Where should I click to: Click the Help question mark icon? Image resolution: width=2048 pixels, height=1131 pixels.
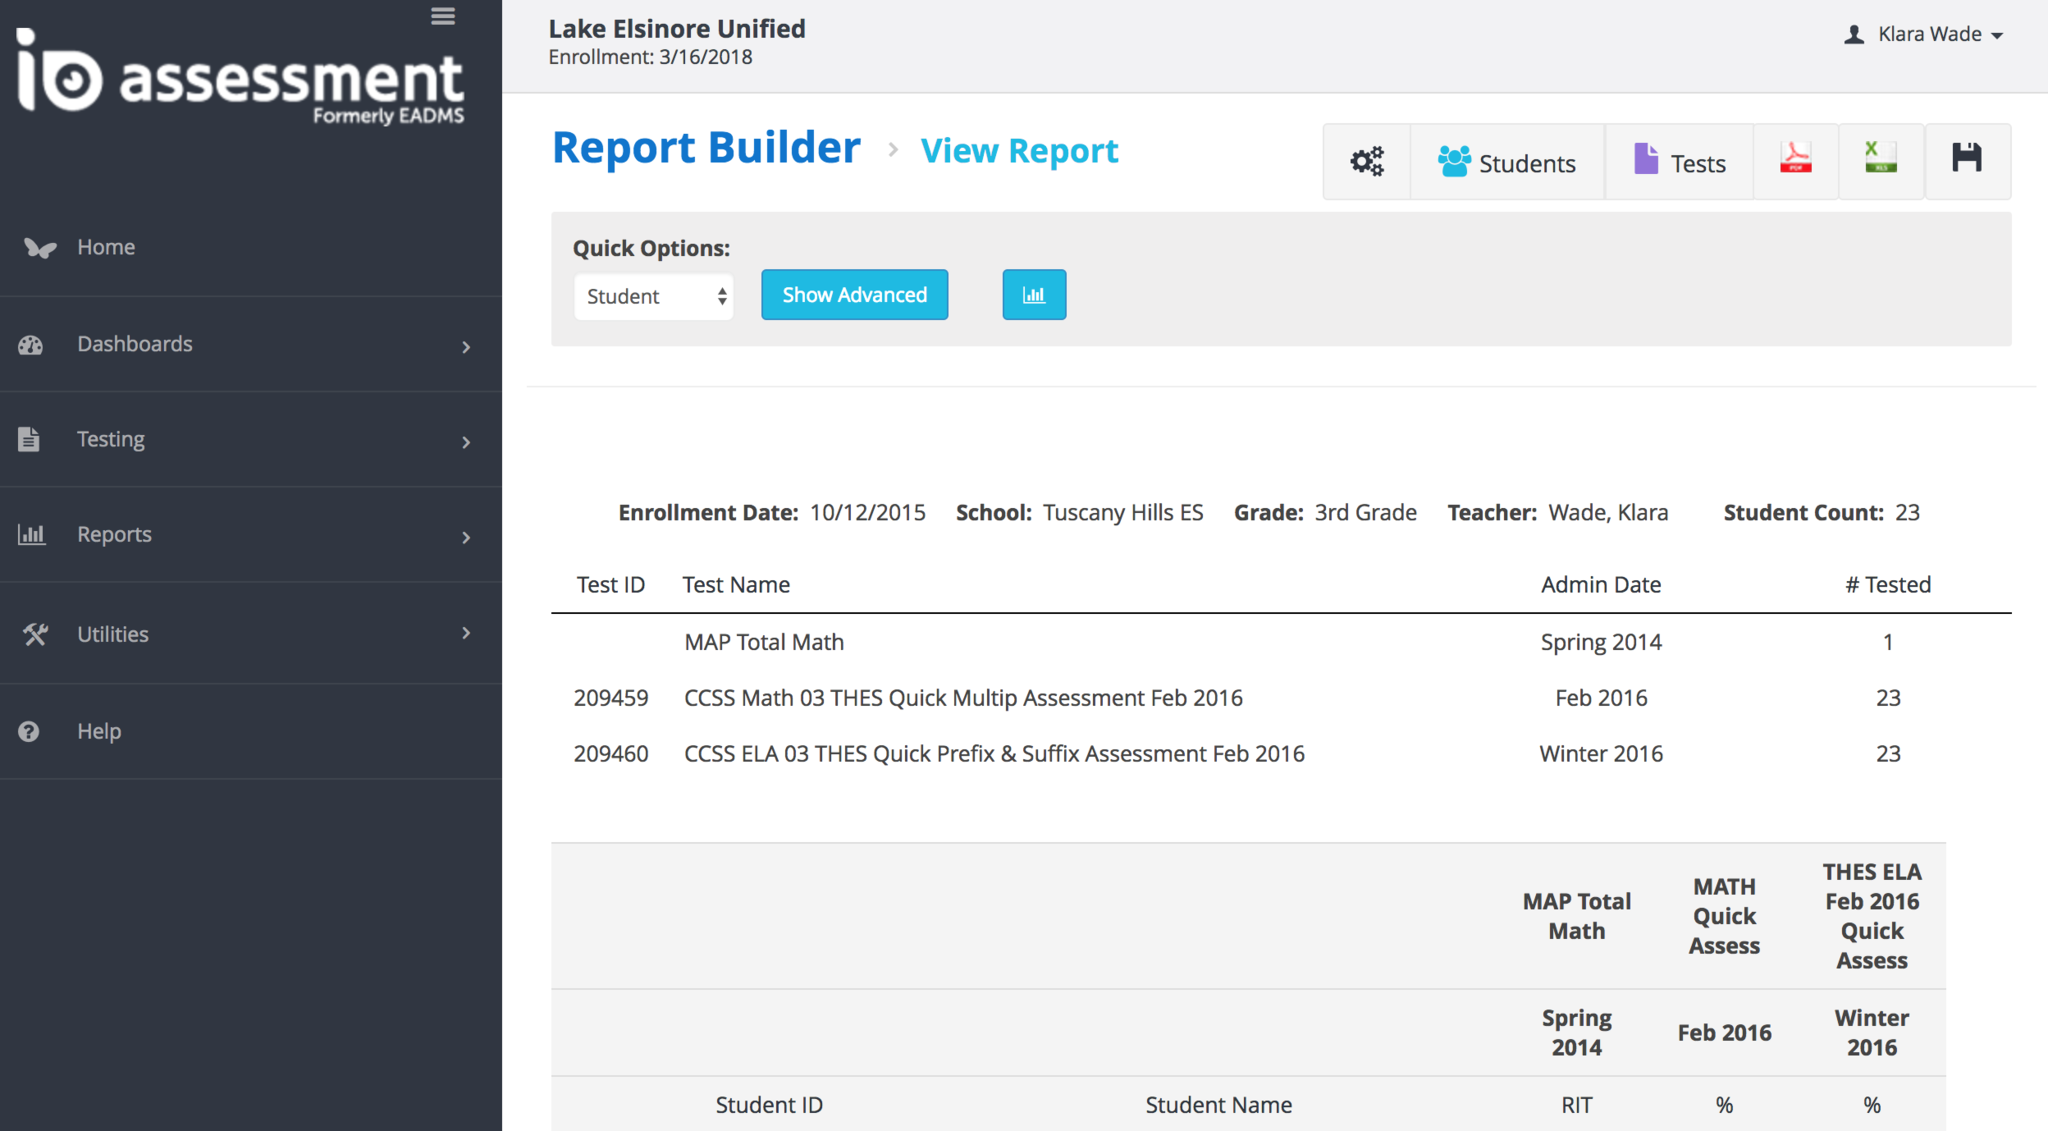click(x=29, y=731)
